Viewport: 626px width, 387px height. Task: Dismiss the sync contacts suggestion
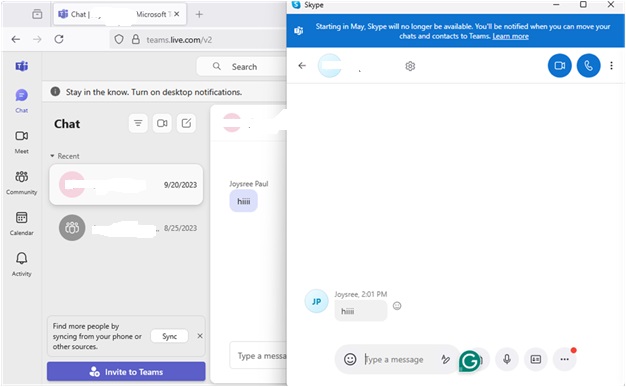[200, 336]
